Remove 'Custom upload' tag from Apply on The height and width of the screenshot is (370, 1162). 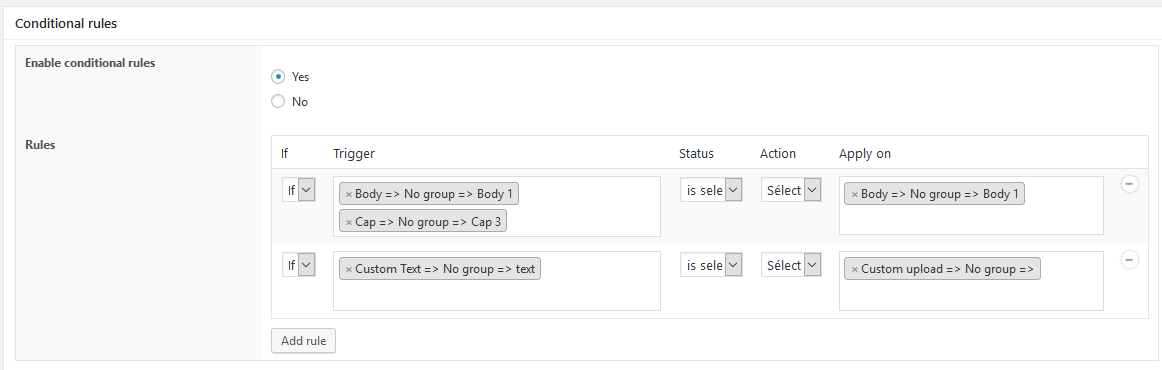[854, 269]
